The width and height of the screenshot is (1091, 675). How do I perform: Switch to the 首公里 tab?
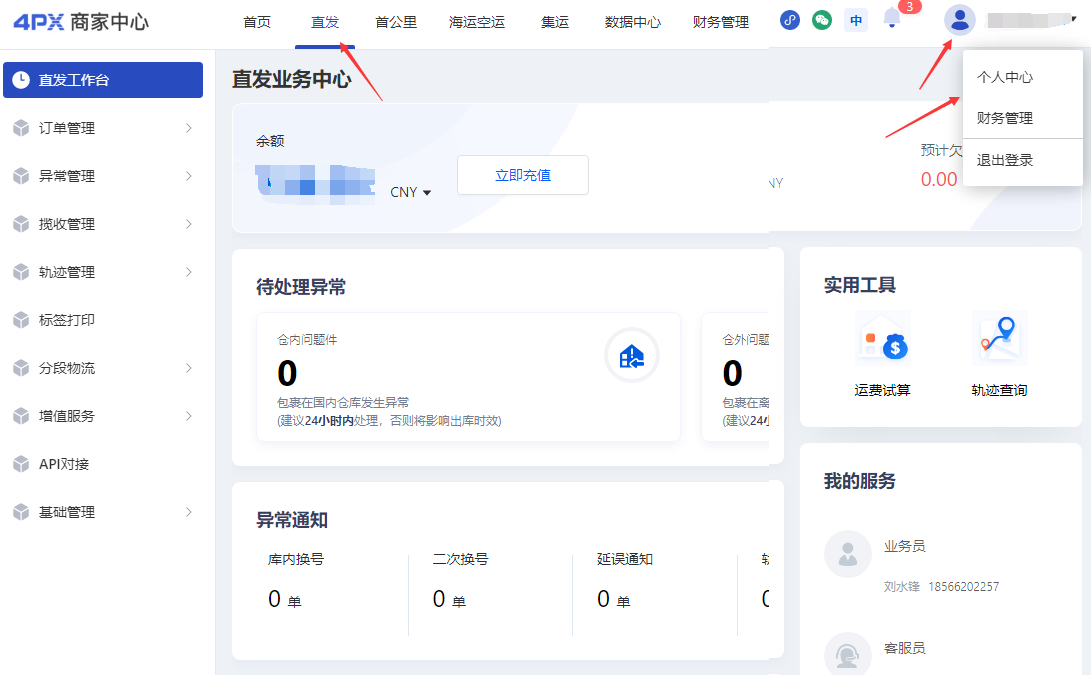tap(396, 22)
